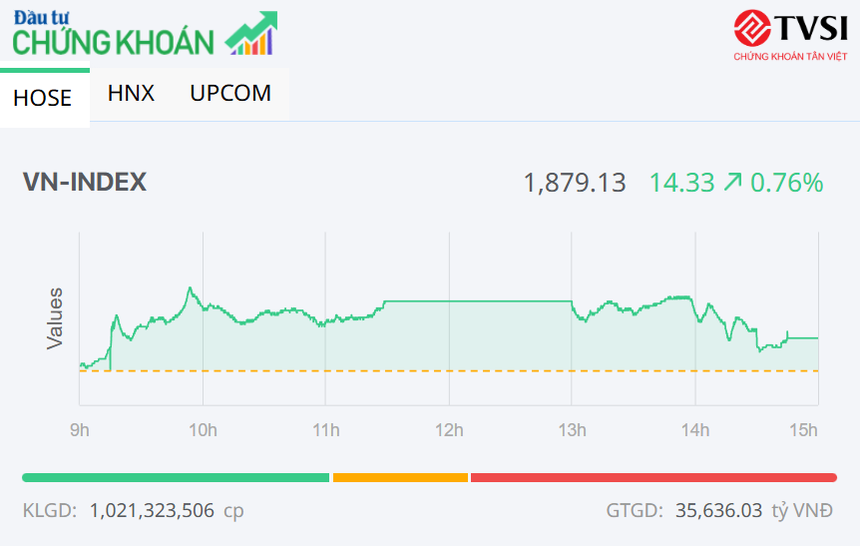Click the green up-right arrow icon

click(733, 182)
